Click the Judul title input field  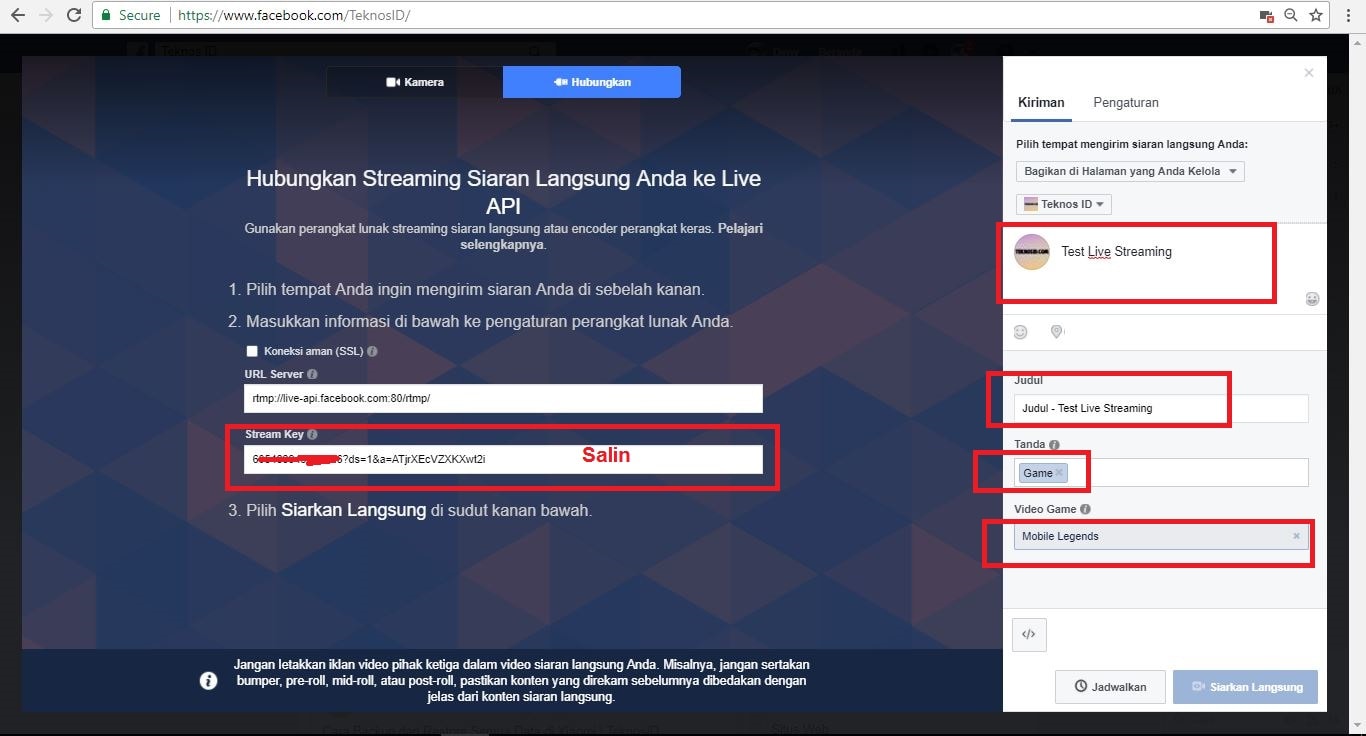pos(1161,408)
